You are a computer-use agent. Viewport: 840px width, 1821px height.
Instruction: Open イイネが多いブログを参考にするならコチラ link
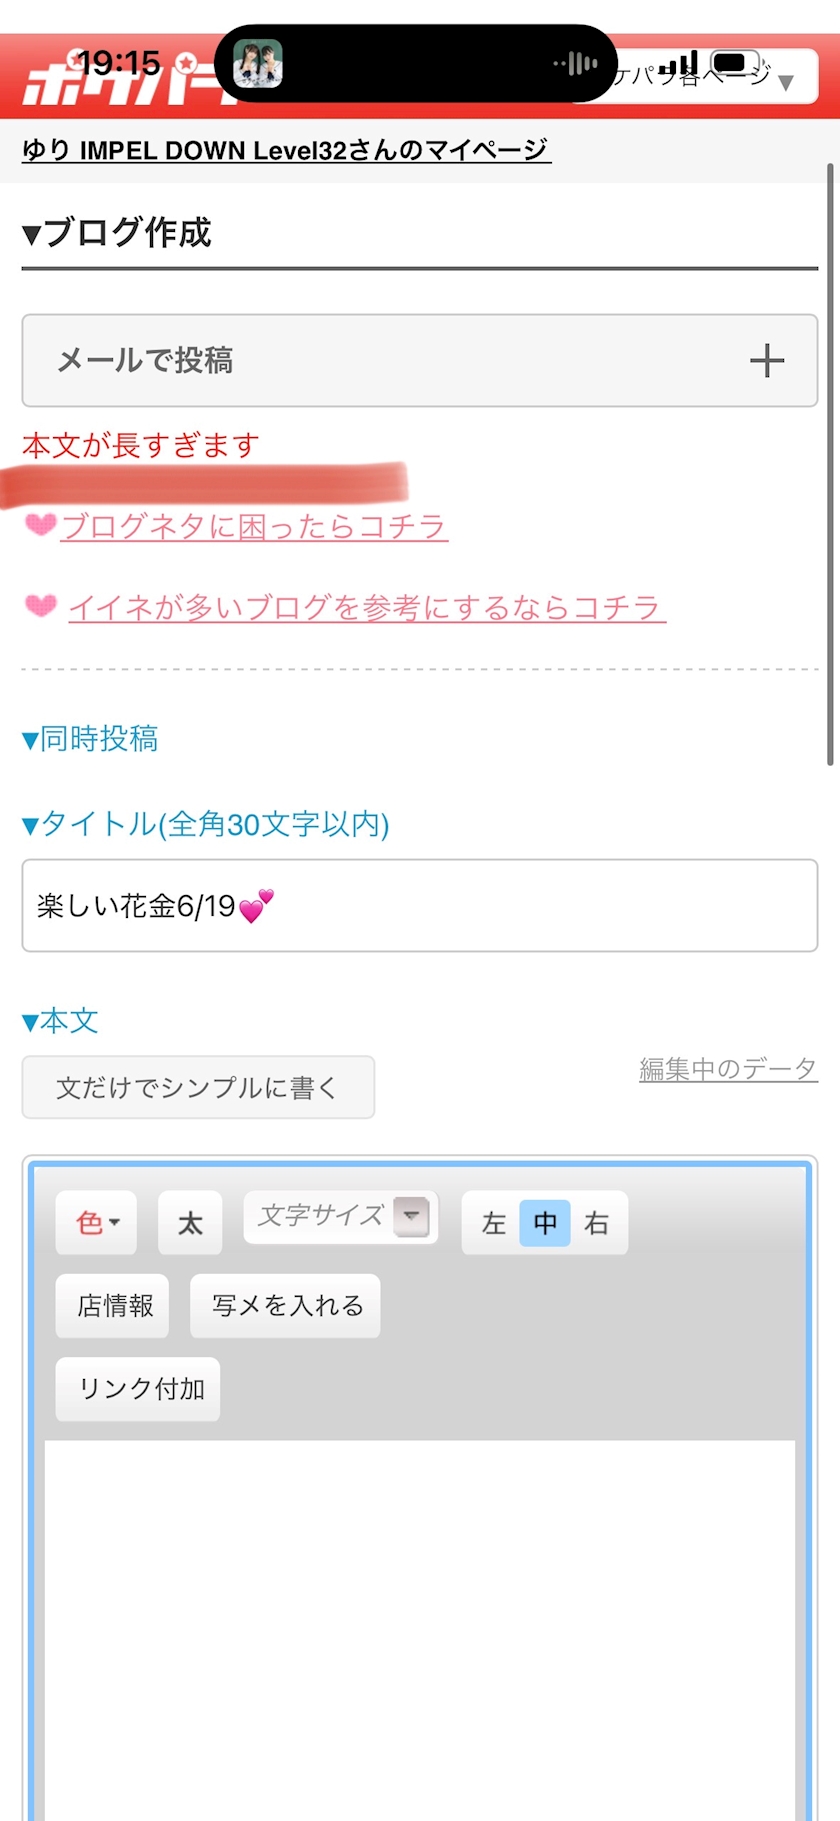pos(367,607)
